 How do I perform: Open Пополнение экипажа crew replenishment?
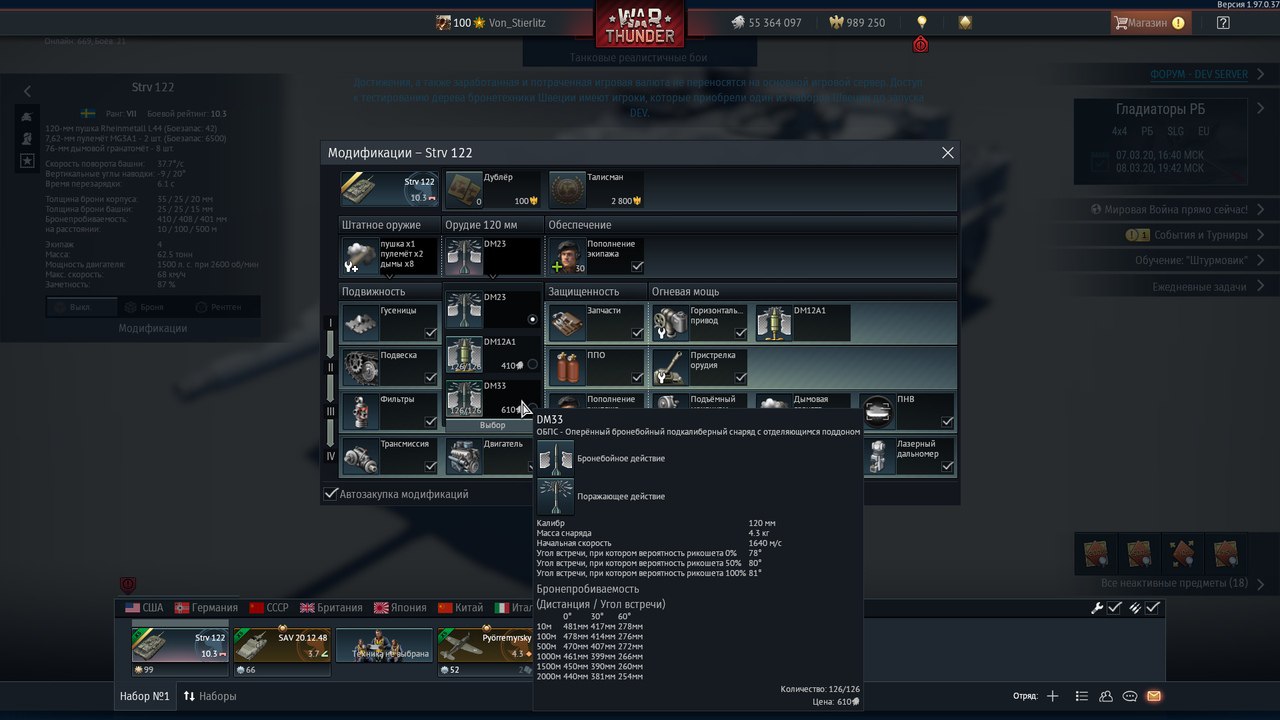(x=597, y=256)
